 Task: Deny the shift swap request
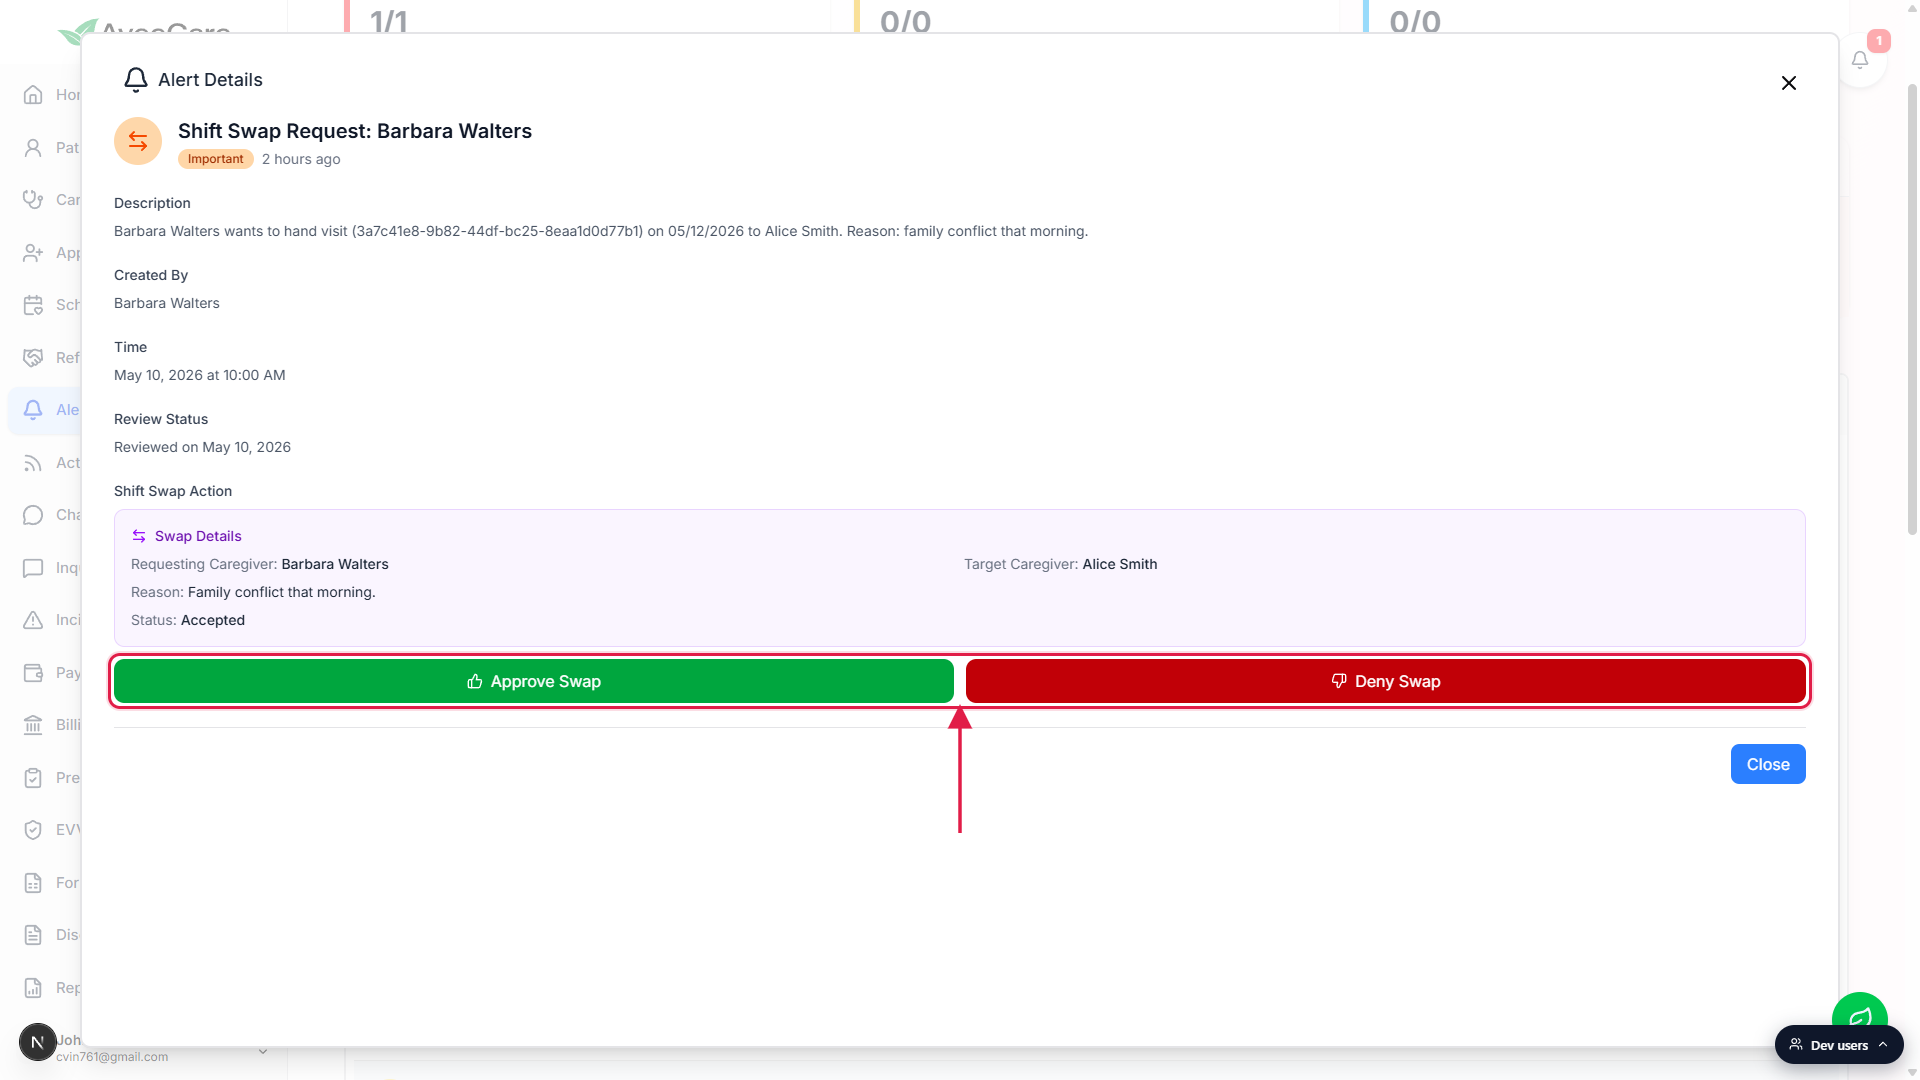point(1385,681)
